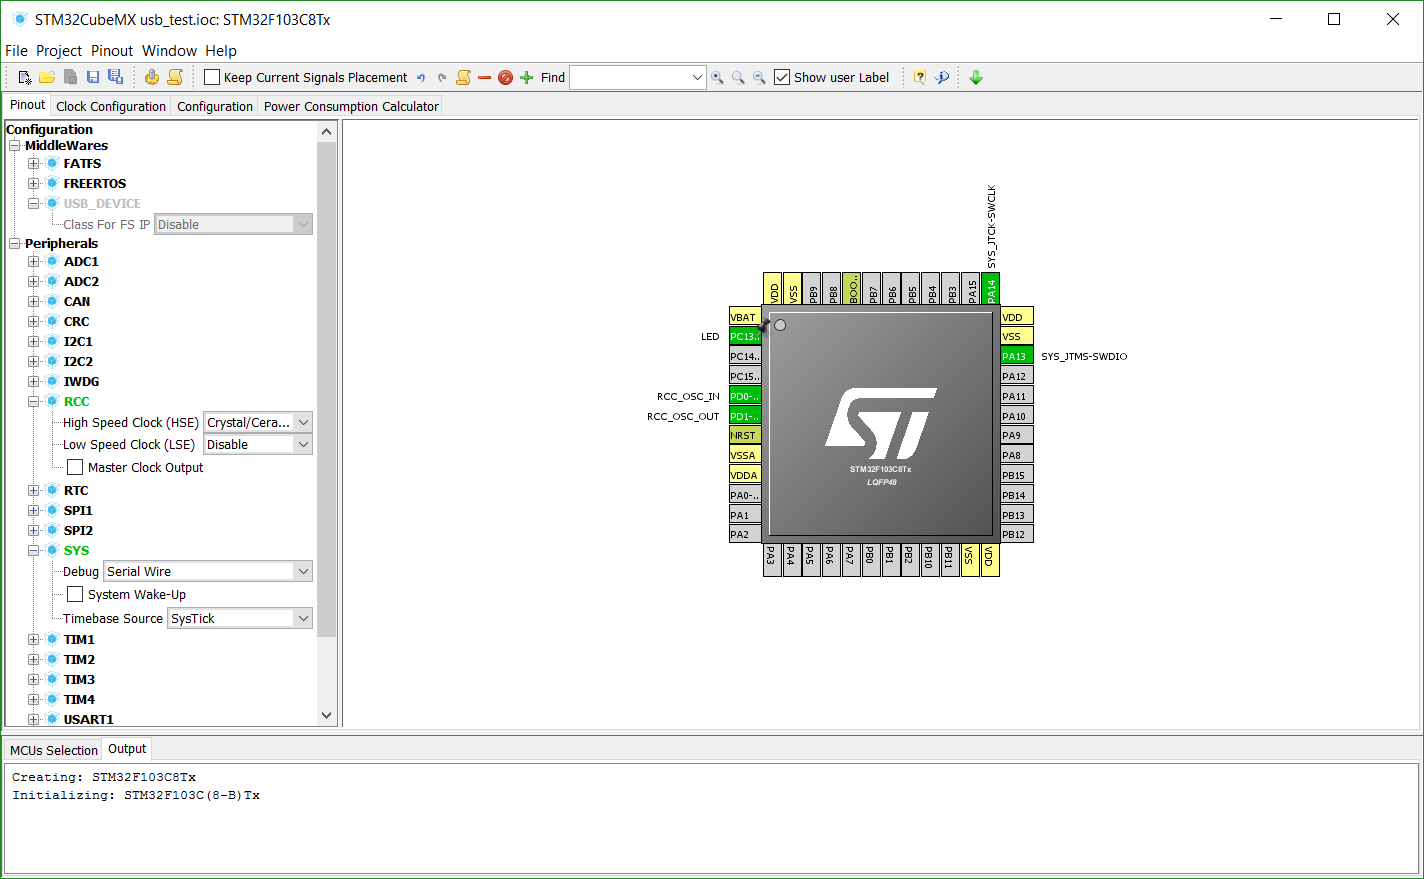Click the Generate Code gear icon
Screen dimensions: 1424x879
pyautogui.click(x=152, y=77)
